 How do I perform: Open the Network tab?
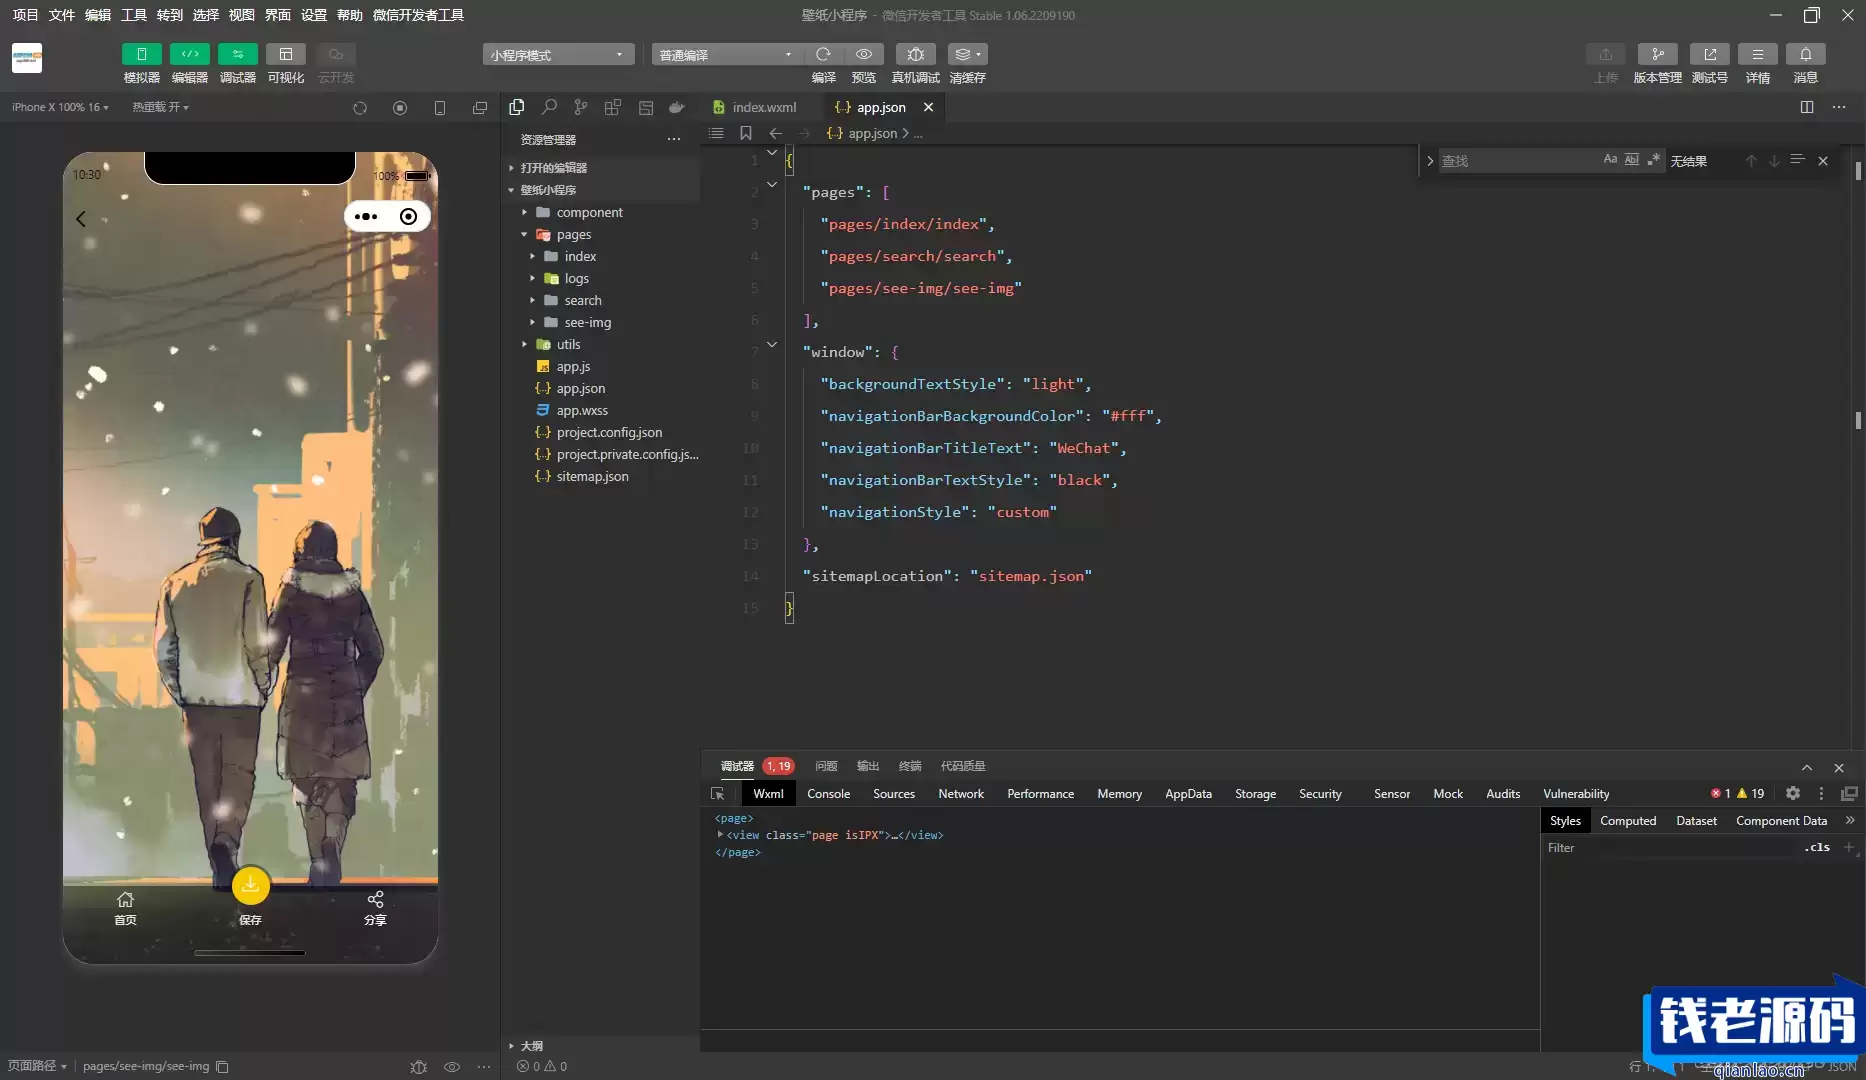coord(960,793)
